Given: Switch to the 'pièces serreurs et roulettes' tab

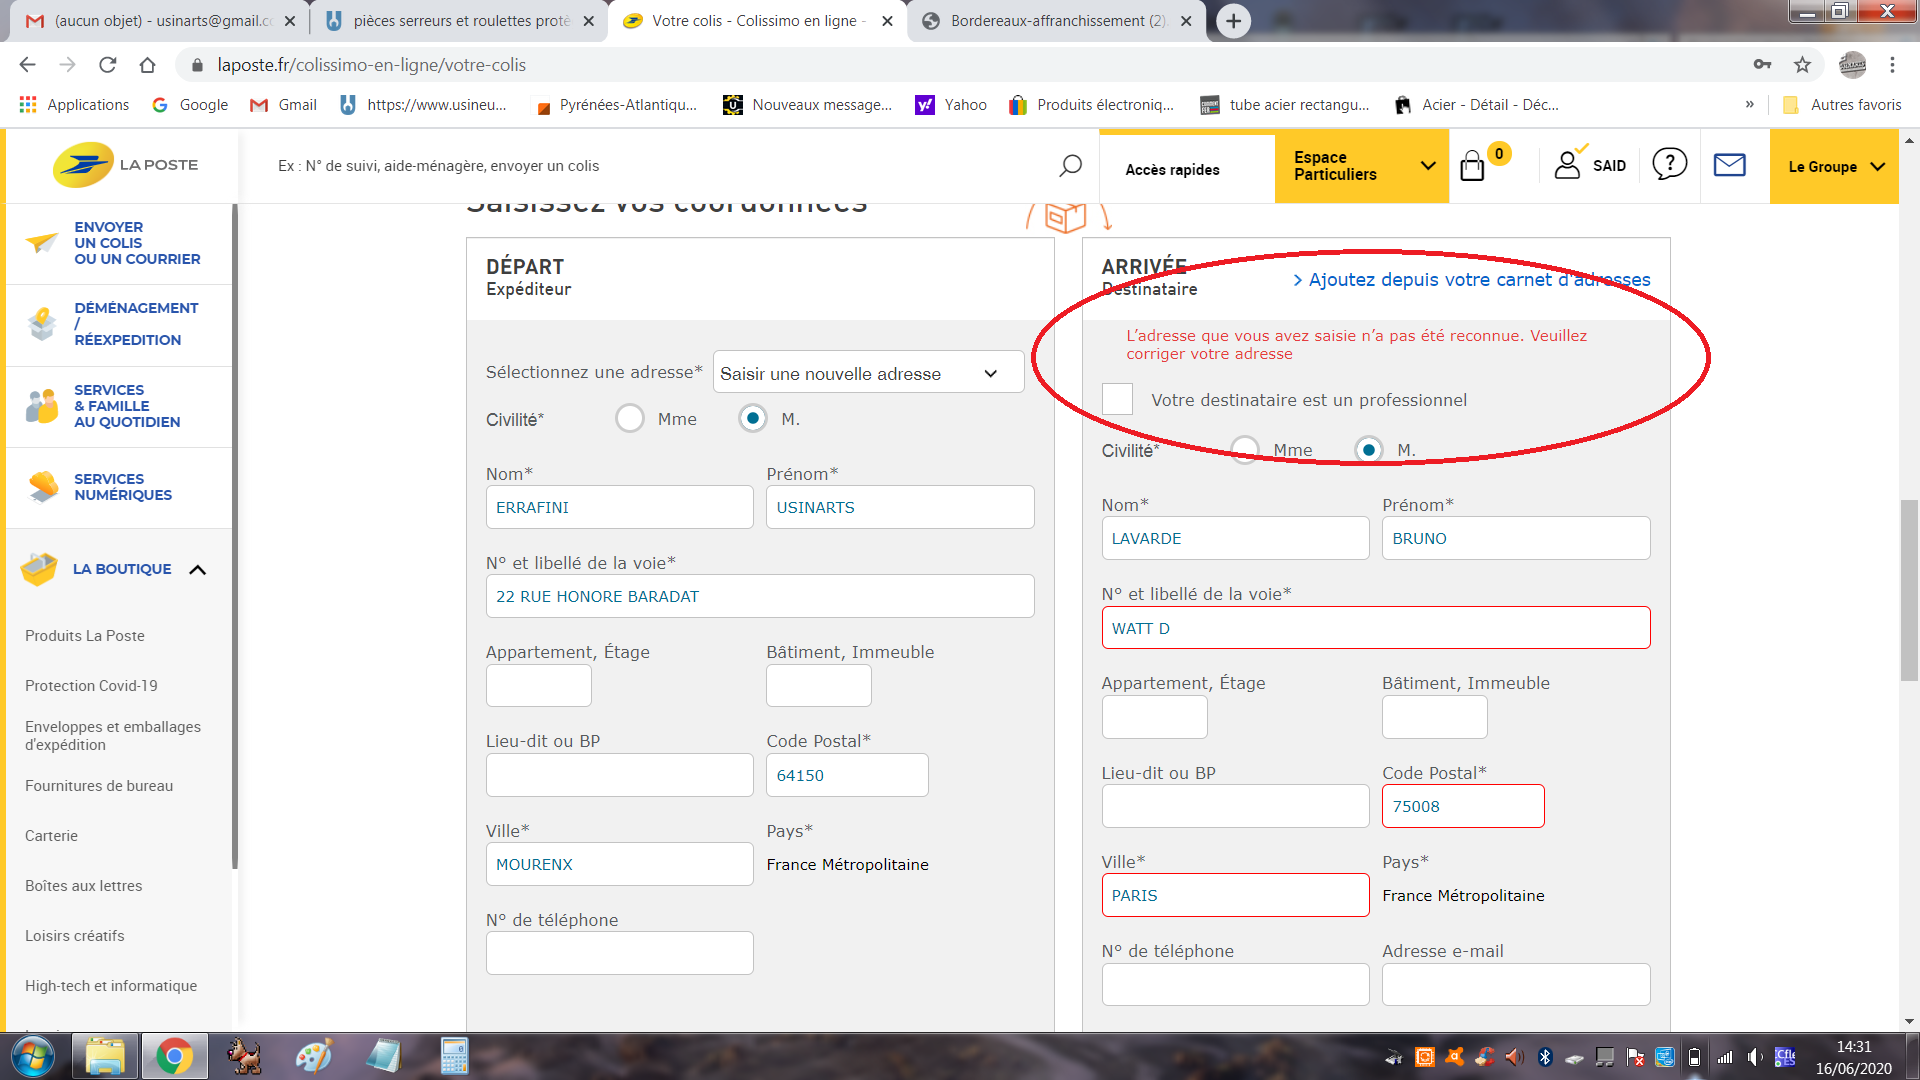Looking at the screenshot, I should click(460, 21).
